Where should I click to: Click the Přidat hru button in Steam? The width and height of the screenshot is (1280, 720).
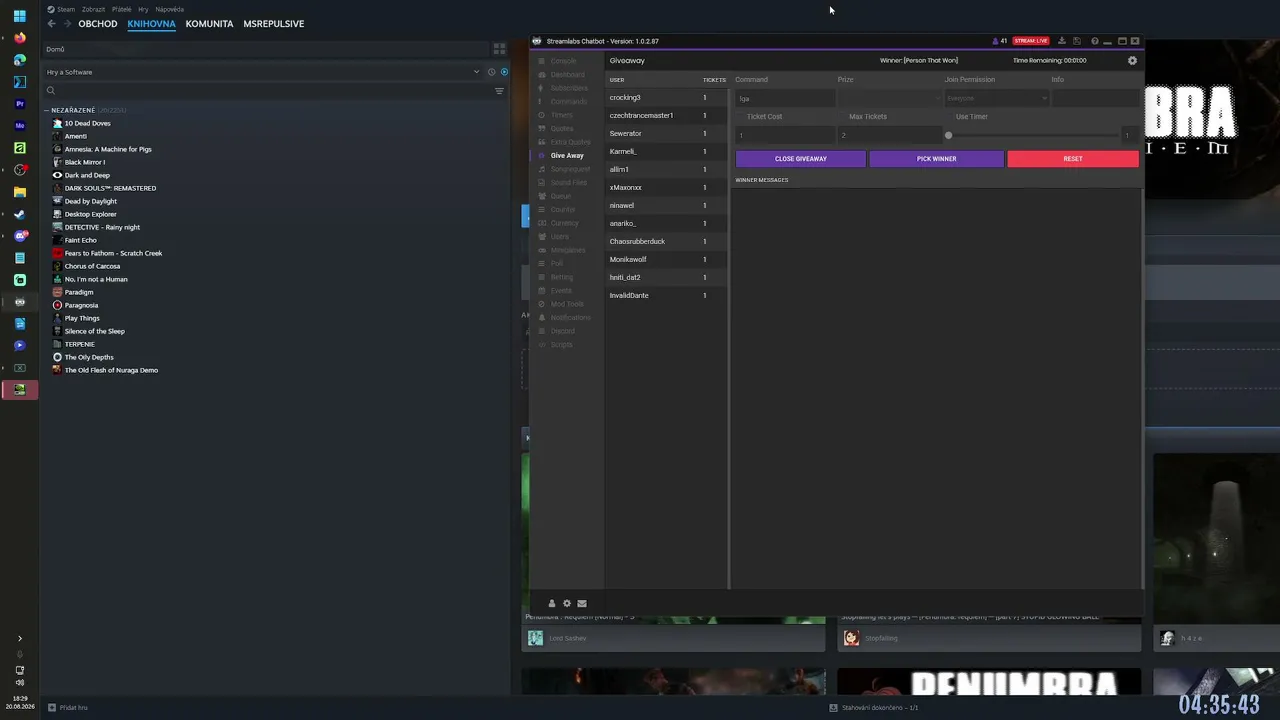click(68, 707)
